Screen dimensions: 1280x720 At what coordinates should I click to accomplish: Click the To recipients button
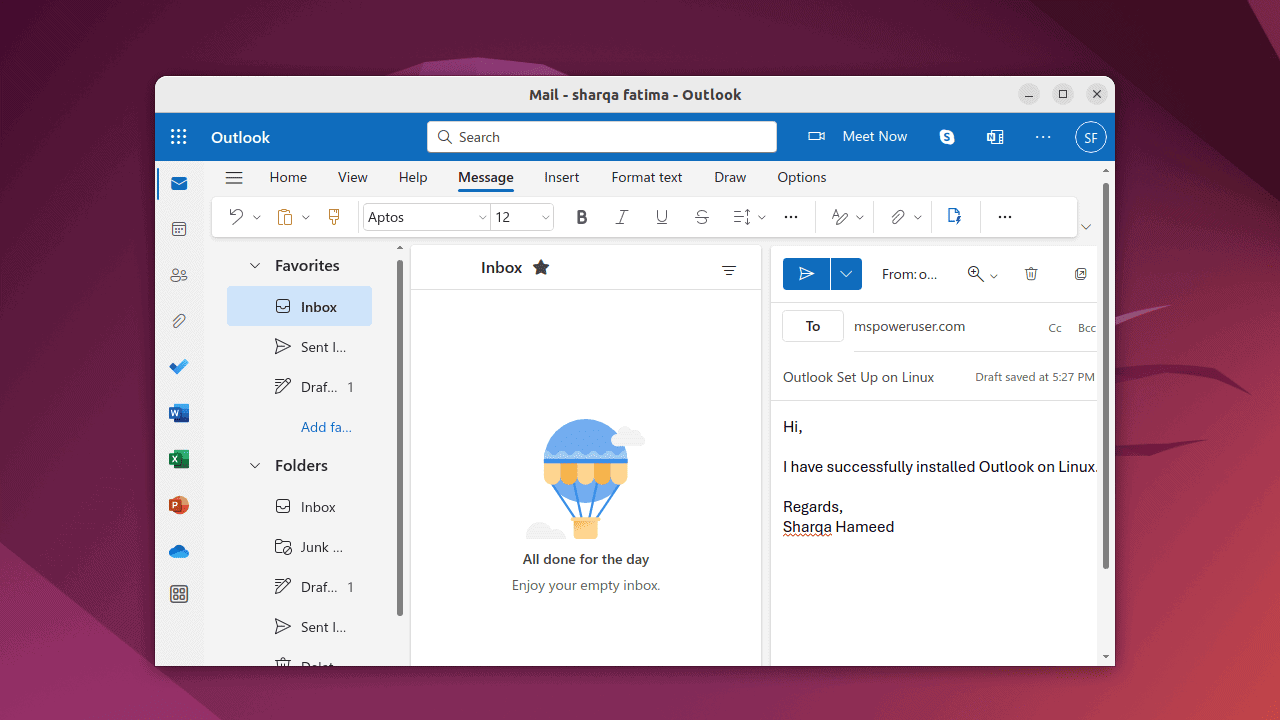pos(813,326)
